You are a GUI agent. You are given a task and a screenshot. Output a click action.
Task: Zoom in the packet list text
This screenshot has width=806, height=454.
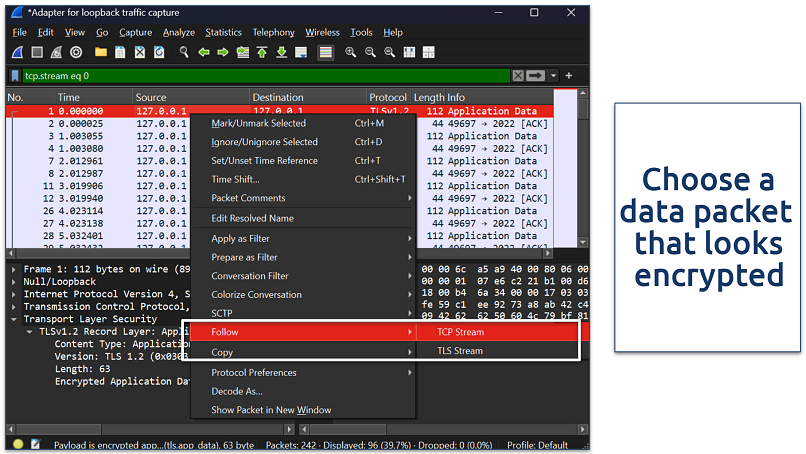pos(350,51)
